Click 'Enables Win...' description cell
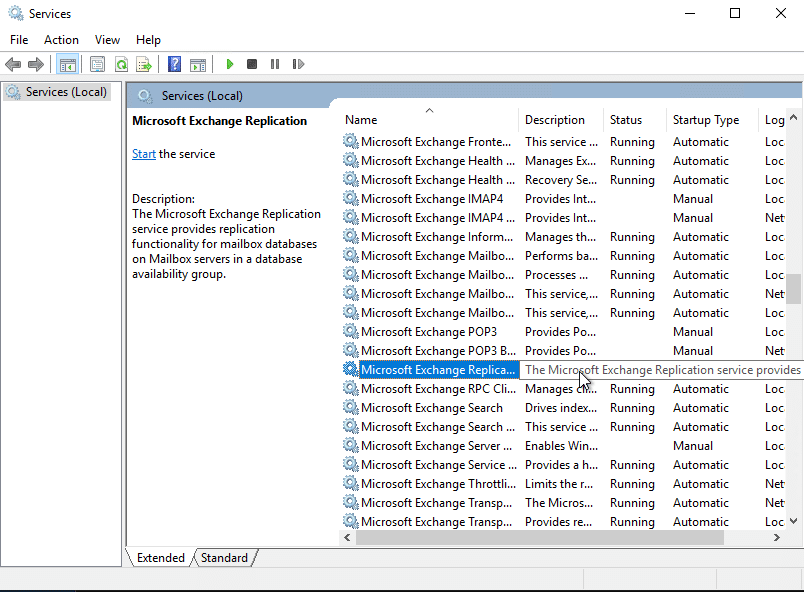Image resolution: width=804 pixels, height=592 pixels. (561, 445)
